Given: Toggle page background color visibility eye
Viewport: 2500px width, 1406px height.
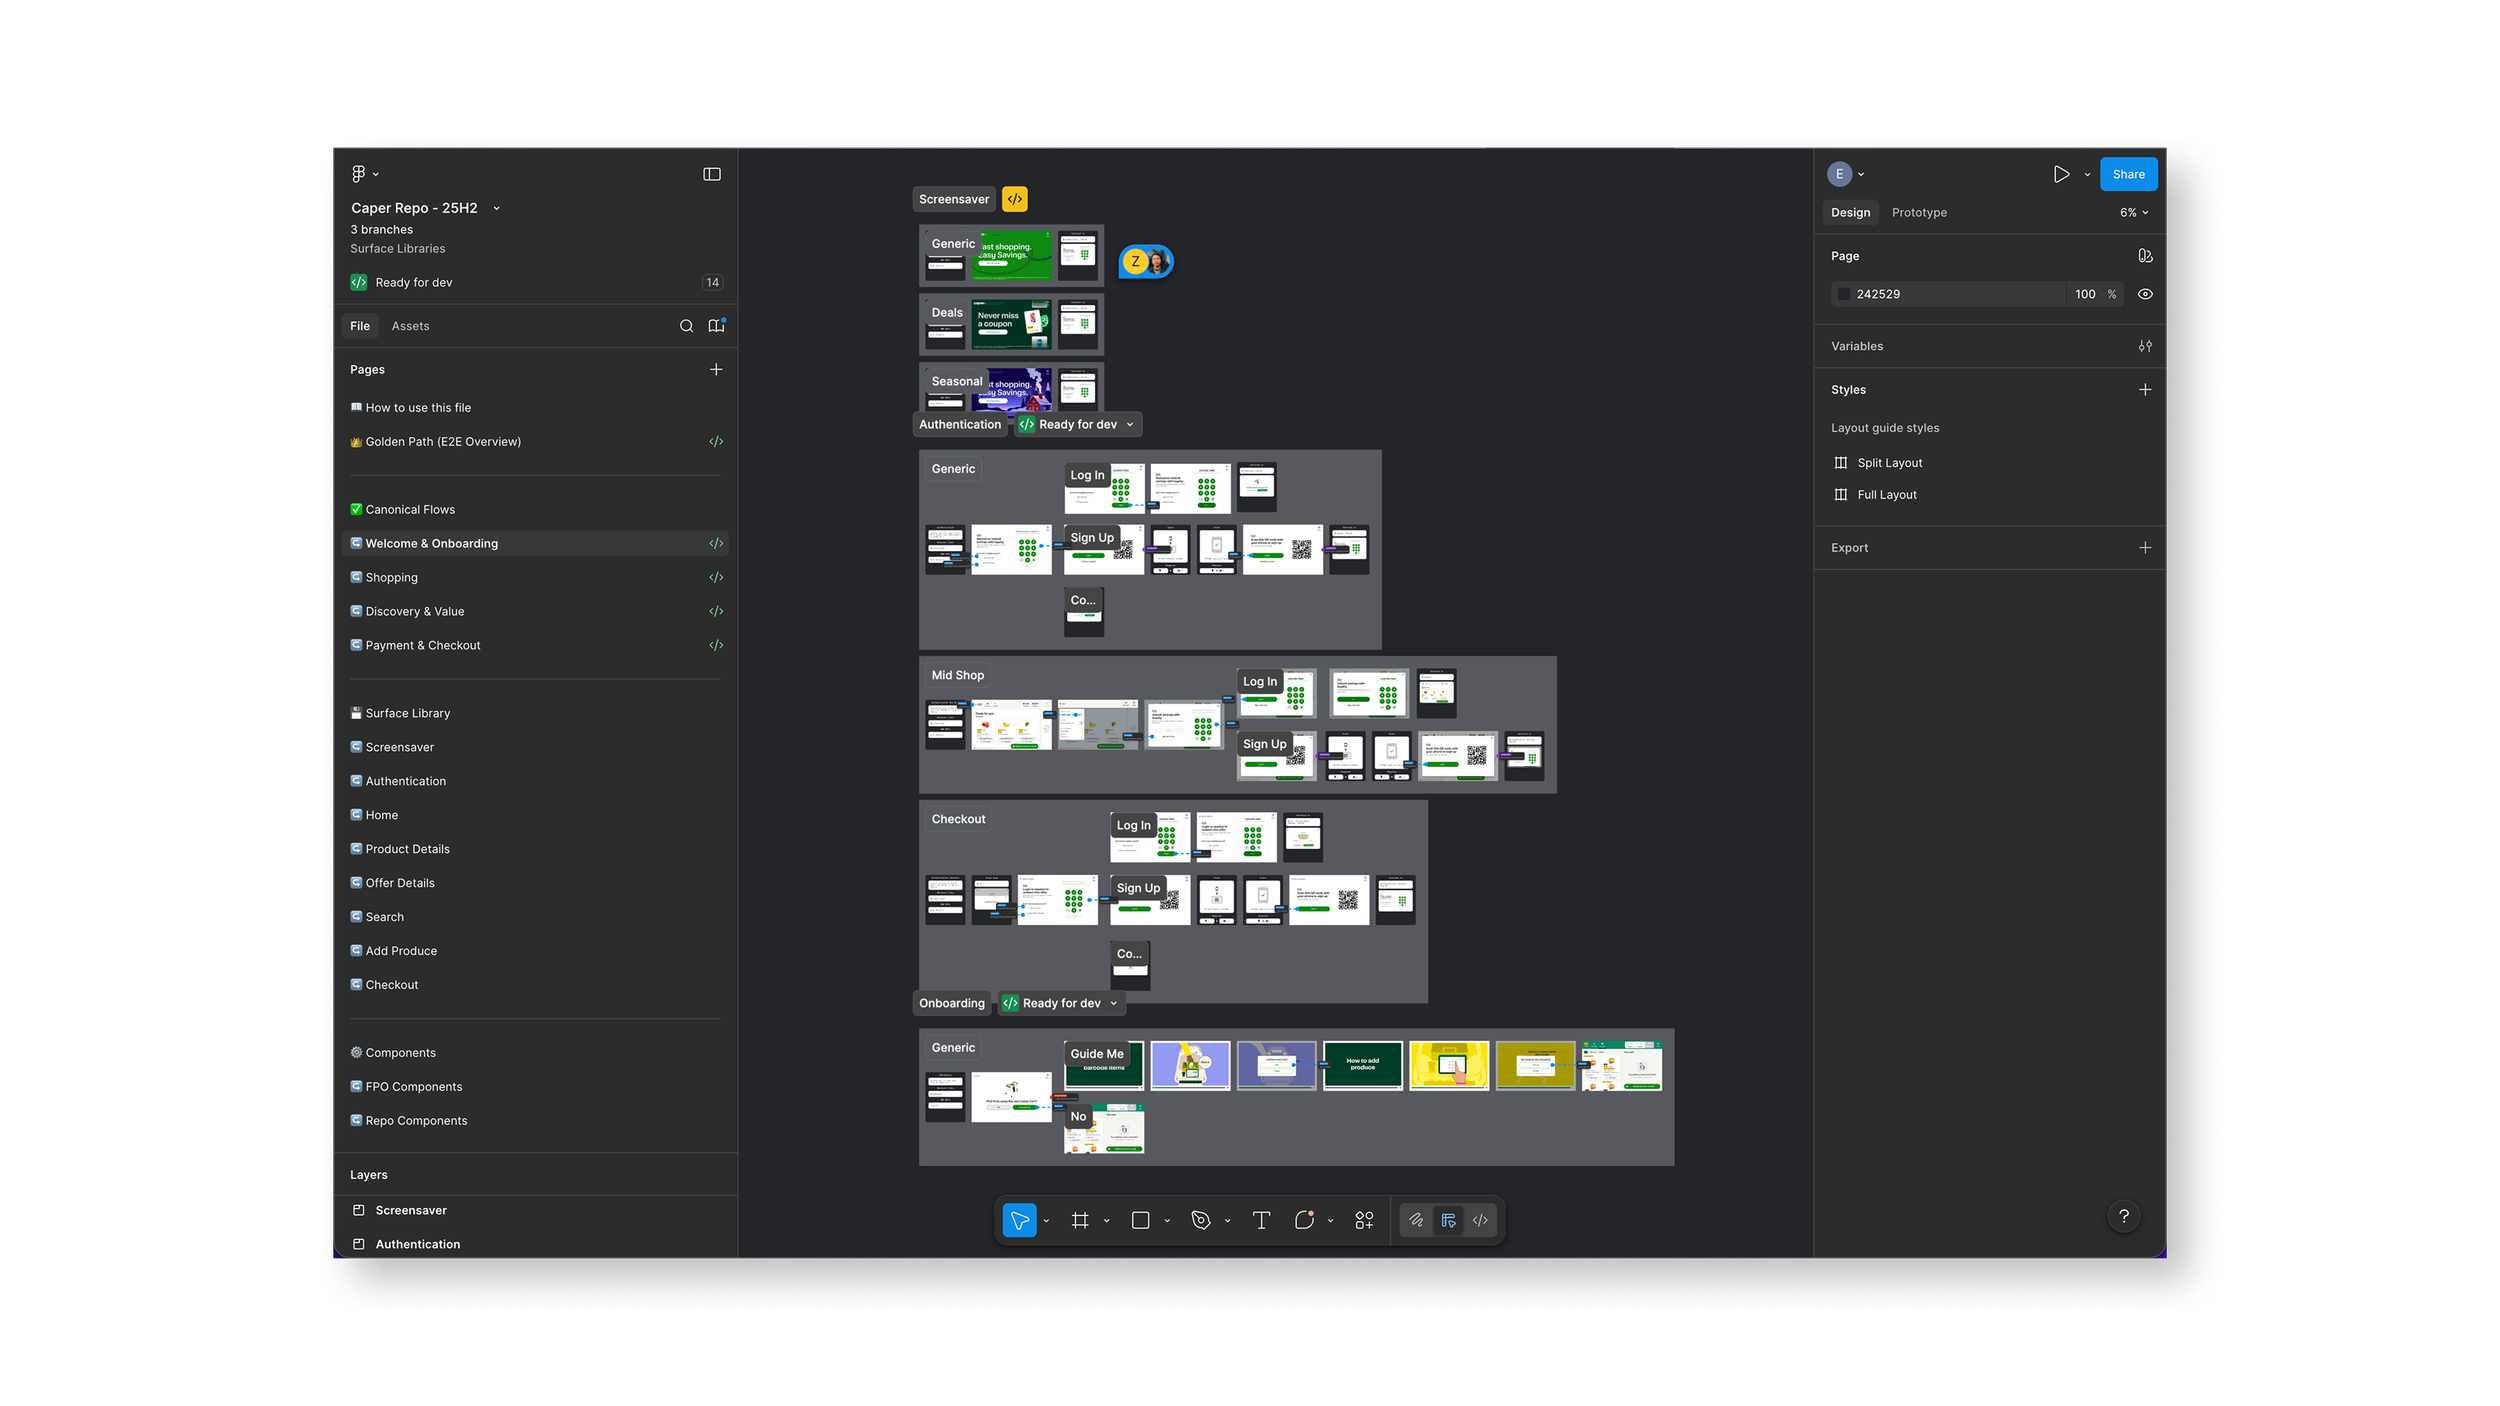Looking at the screenshot, I should click(2145, 294).
